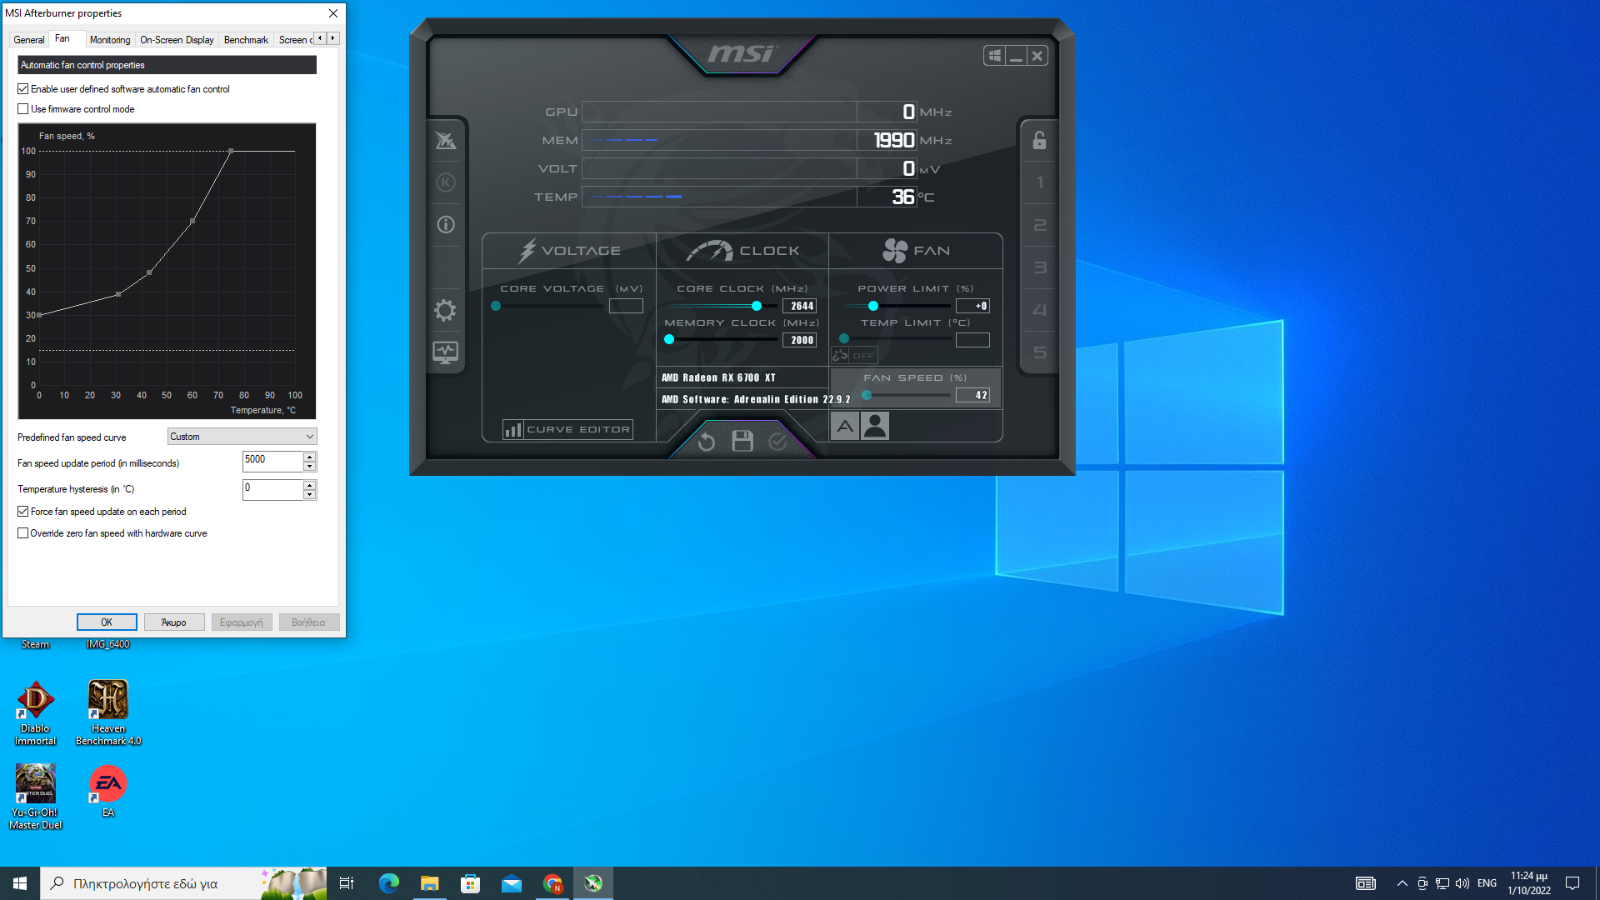This screenshot has width=1600, height=900.
Task: Select profile slot 3
Action: (x=1040, y=268)
